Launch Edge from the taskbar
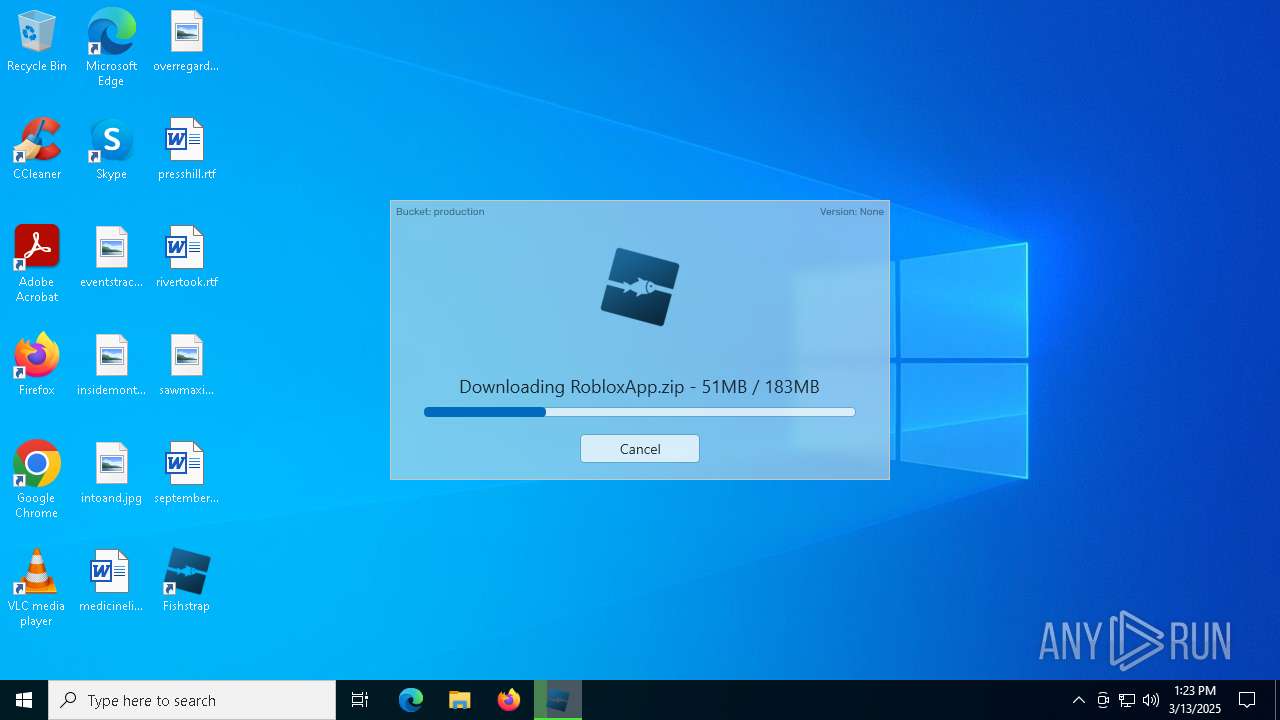Viewport: 1280px width, 720px height. (x=411, y=700)
